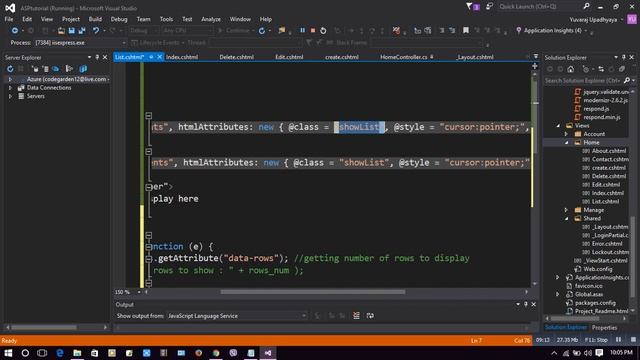The image size is (640, 360).
Task: Open Action Center notification icon in system tray
Action: pos(599,353)
